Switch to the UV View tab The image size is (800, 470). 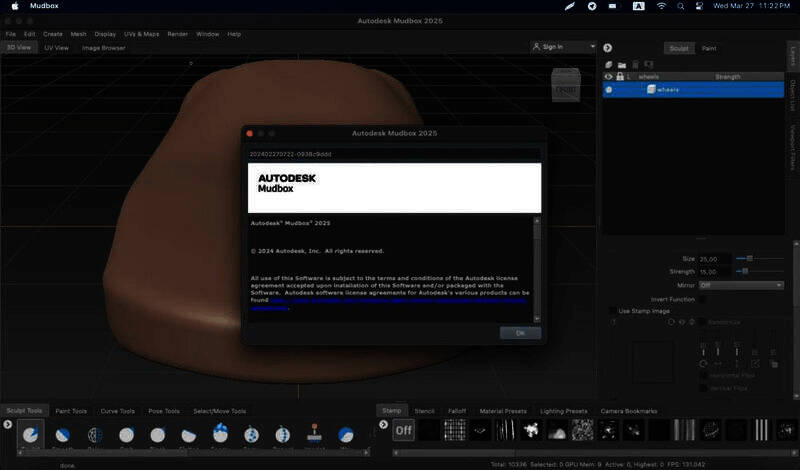point(56,47)
